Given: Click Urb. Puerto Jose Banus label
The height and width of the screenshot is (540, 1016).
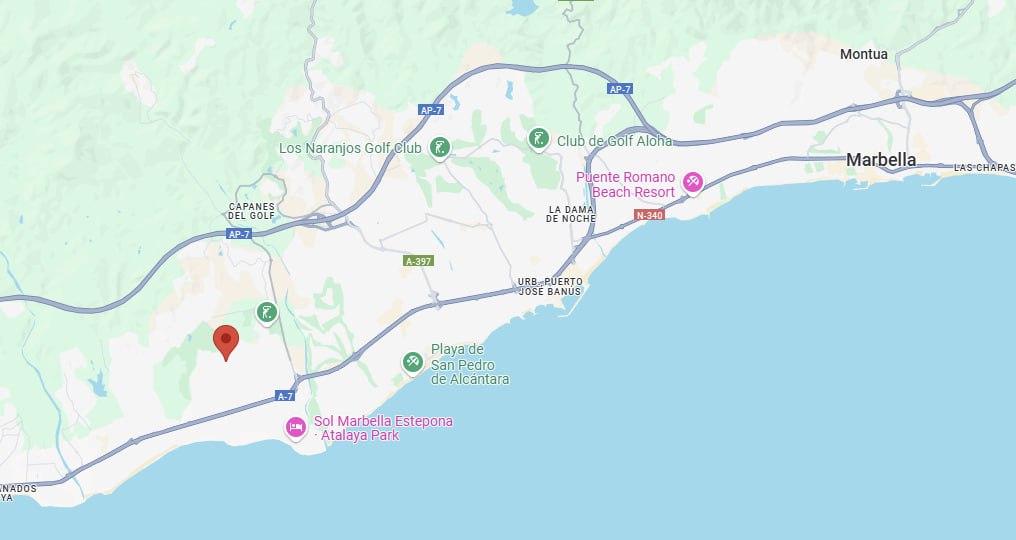Looking at the screenshot, I should coord(550,287).
